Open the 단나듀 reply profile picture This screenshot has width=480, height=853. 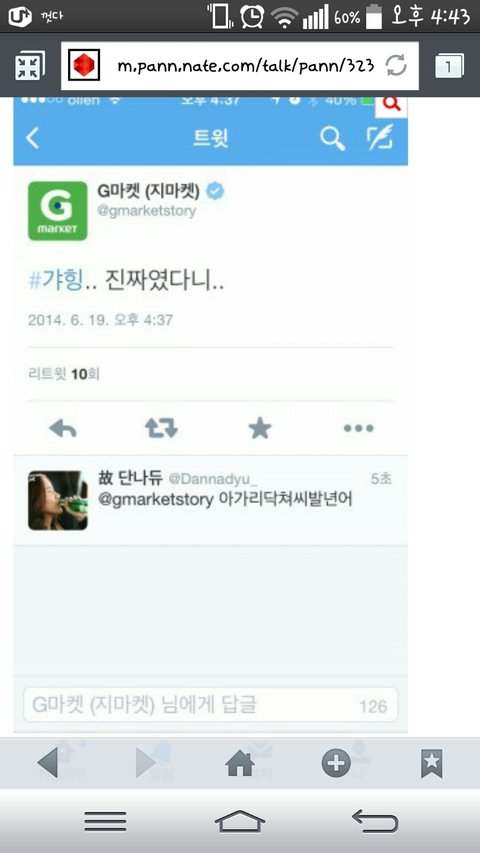click(x=58, y=500)
